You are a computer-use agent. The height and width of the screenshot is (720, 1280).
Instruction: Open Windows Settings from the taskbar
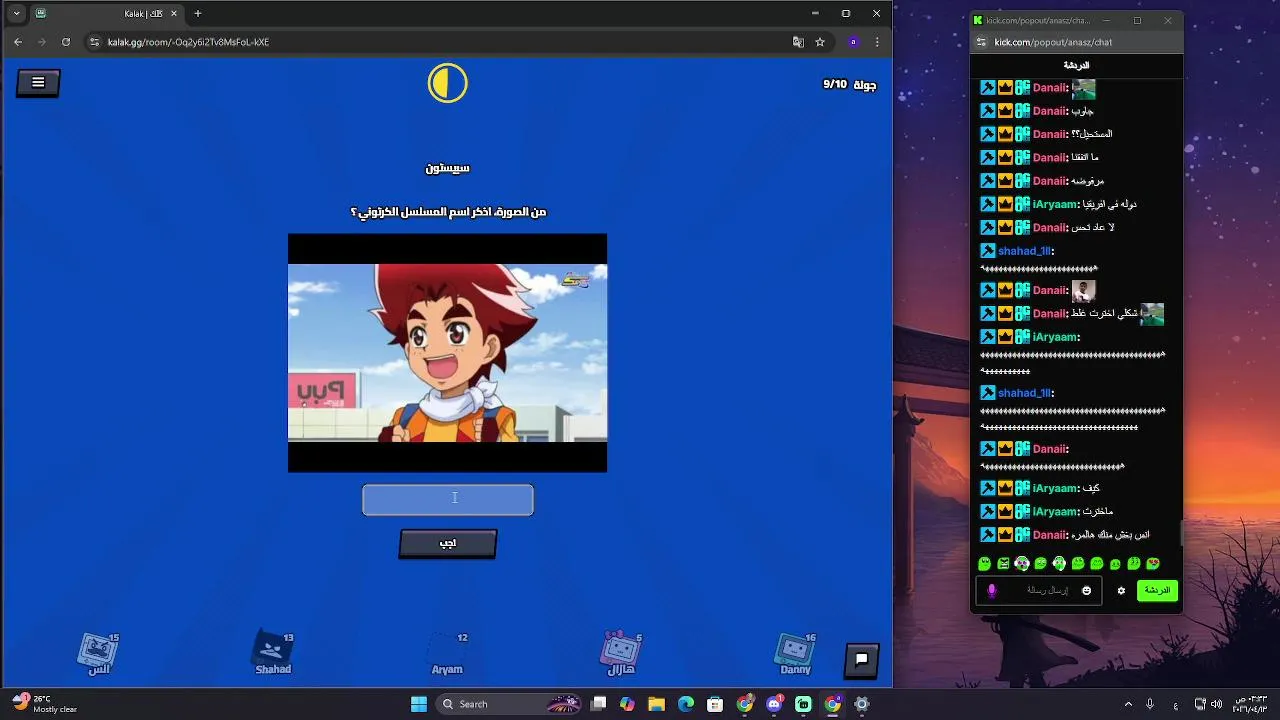point(862,704)
